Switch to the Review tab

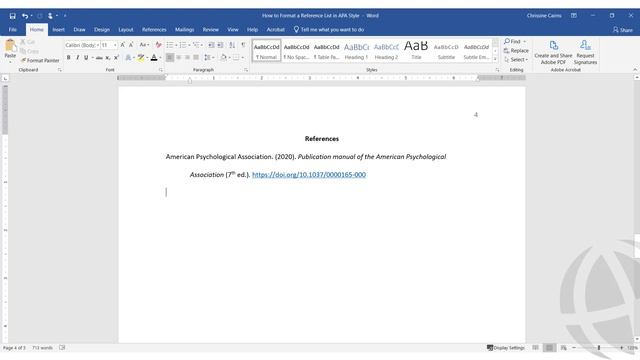(x=211, y=30)
